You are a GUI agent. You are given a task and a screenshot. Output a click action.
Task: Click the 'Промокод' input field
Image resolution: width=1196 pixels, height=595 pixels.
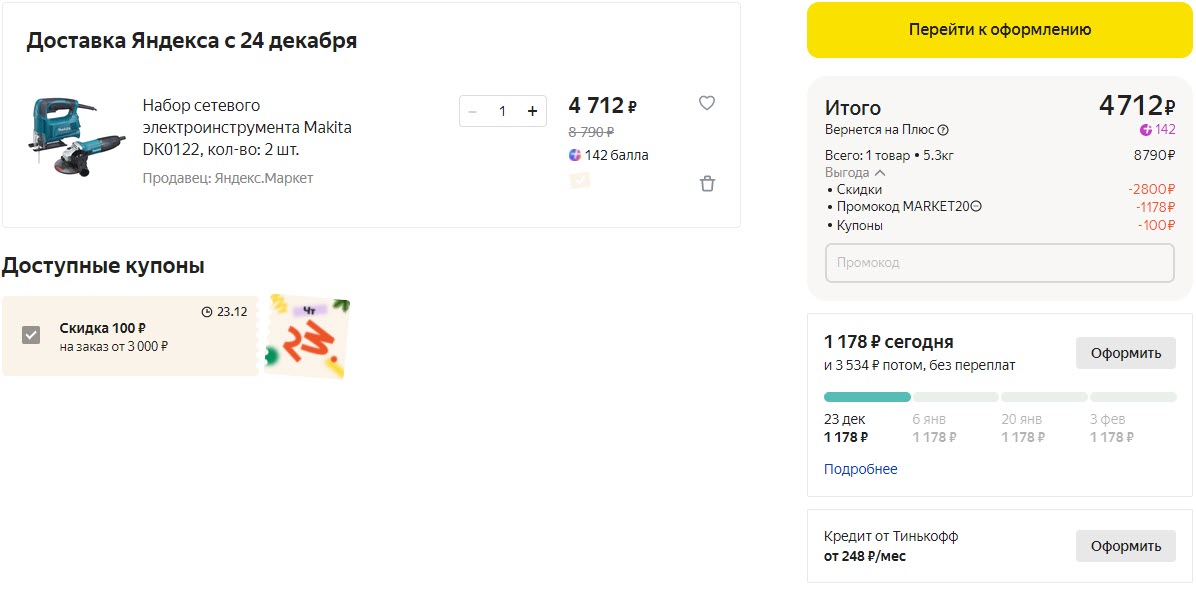point(999,263)
